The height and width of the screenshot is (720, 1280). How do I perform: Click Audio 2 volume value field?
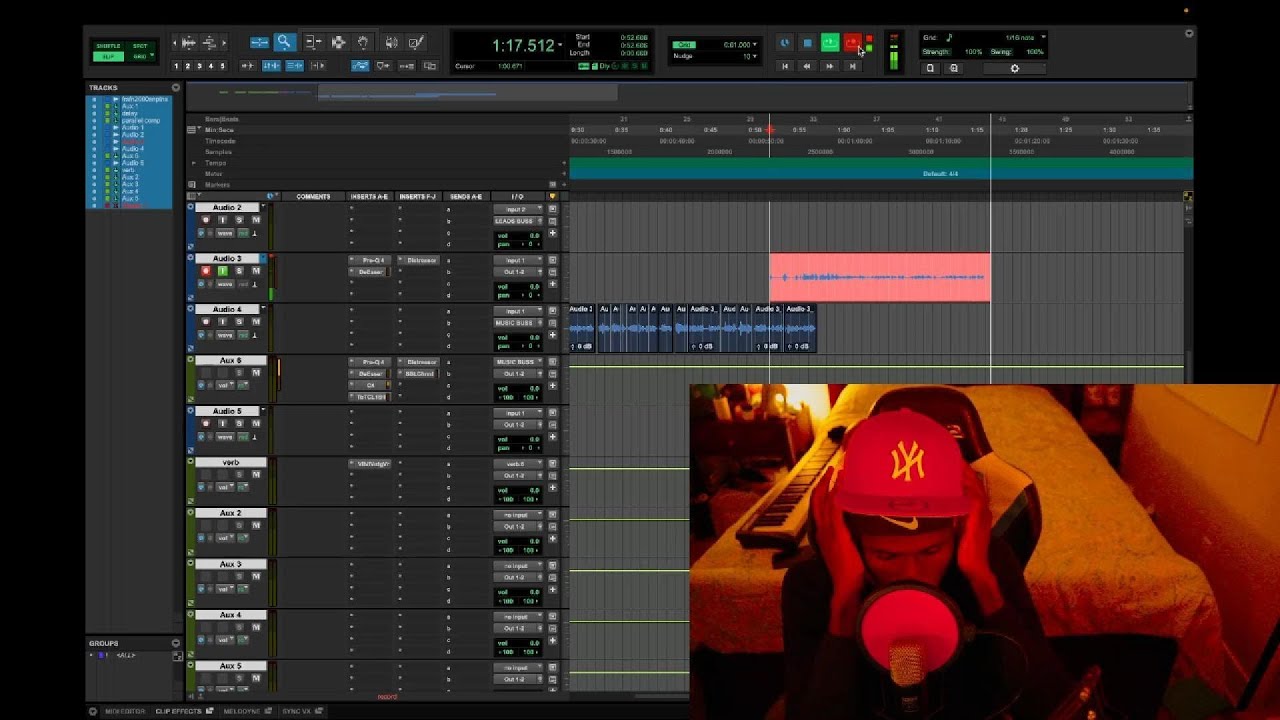[x=519, y=235]
